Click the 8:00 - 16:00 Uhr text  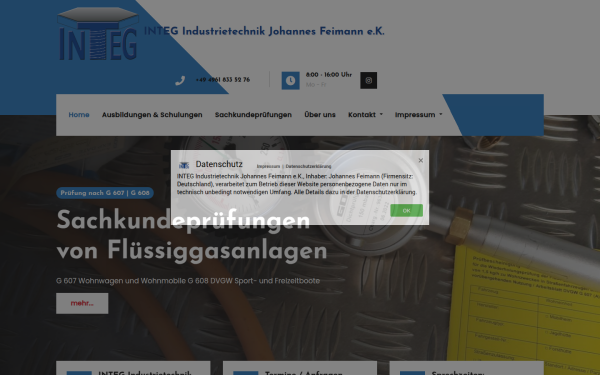pos(329,75)
